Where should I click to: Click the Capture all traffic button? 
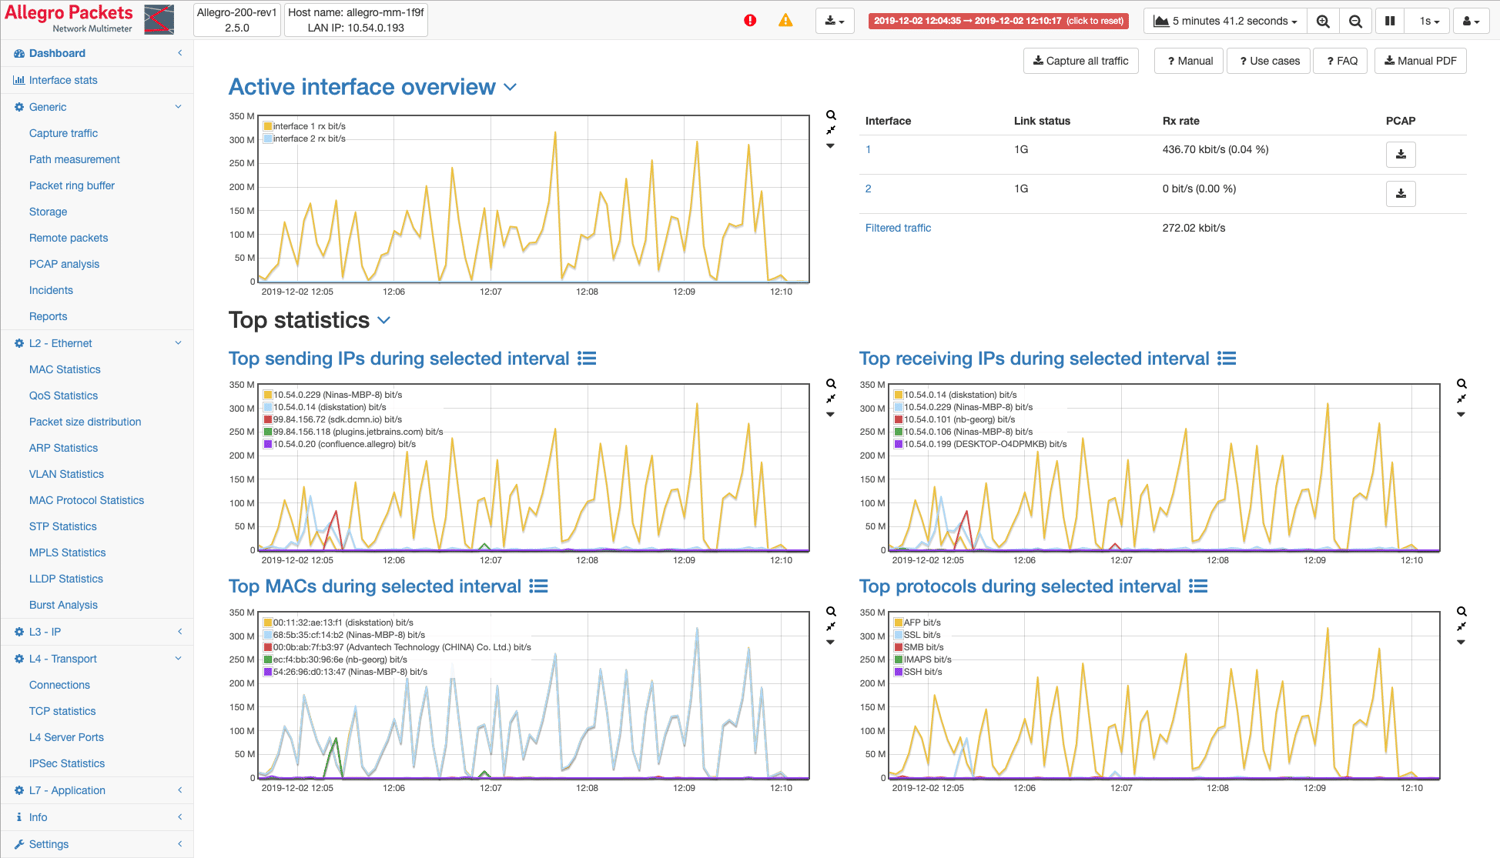point(1079,60)
